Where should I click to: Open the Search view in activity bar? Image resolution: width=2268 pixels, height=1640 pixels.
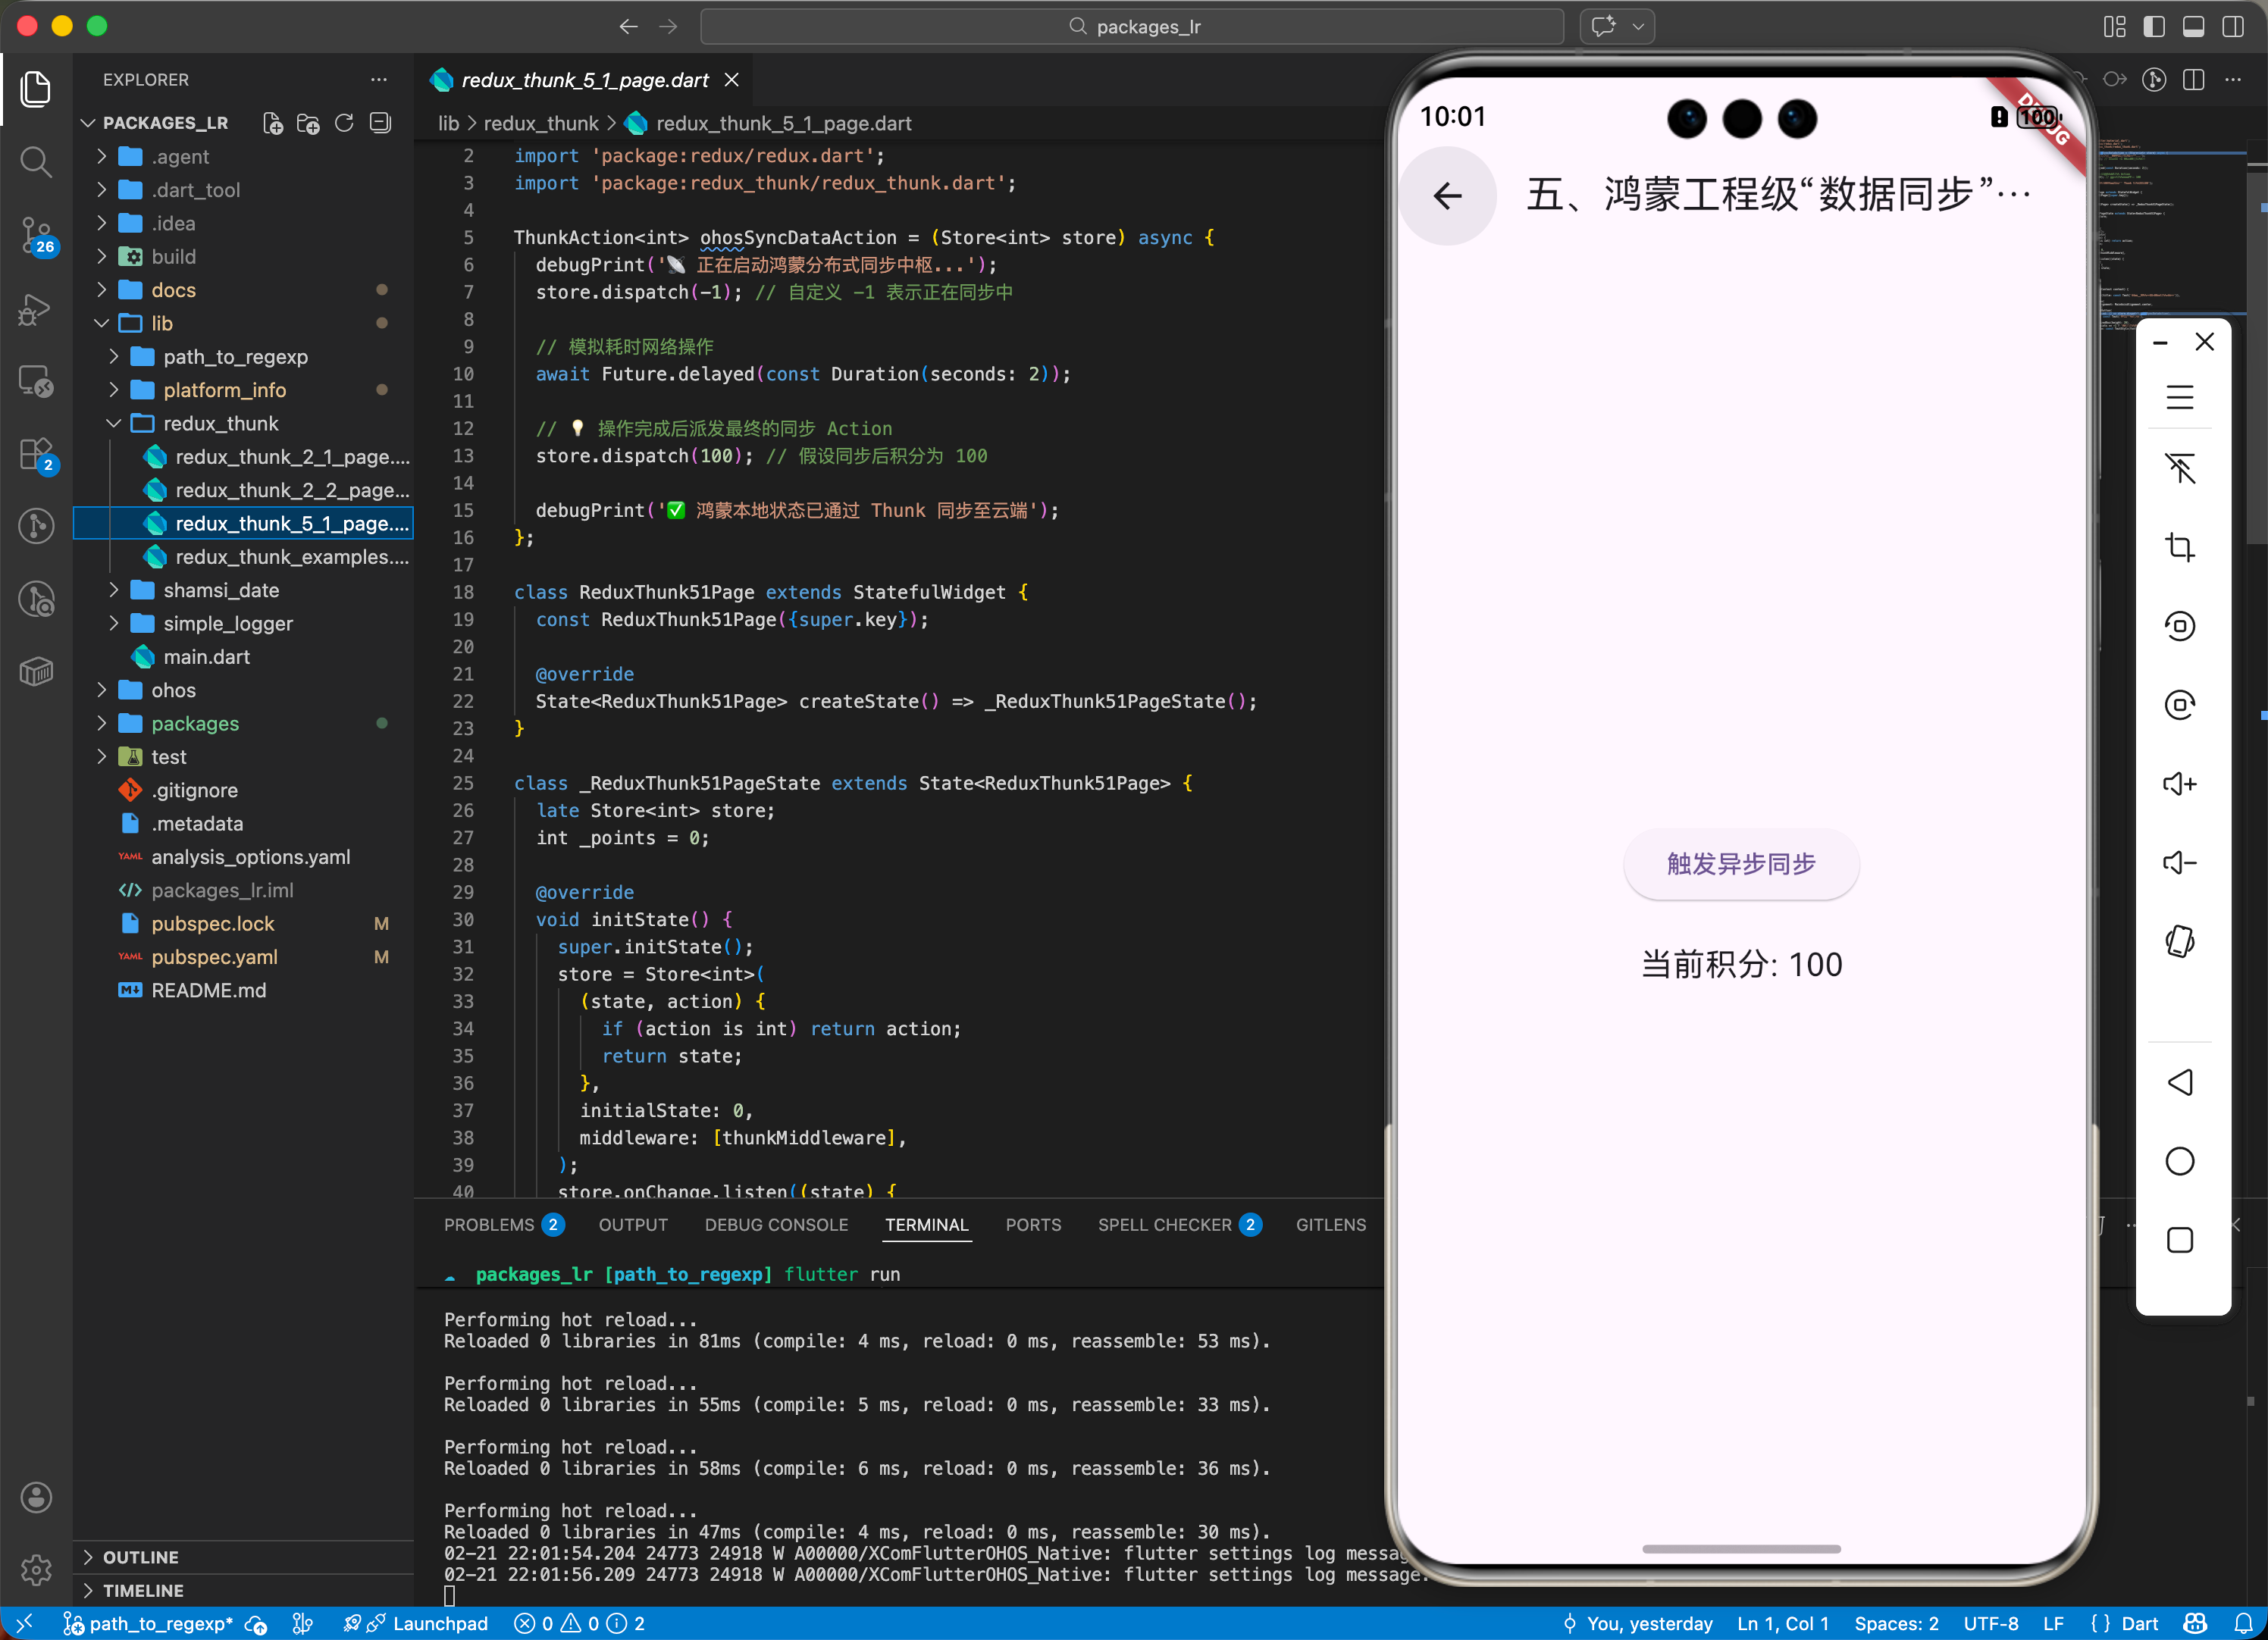coord(36,161)
